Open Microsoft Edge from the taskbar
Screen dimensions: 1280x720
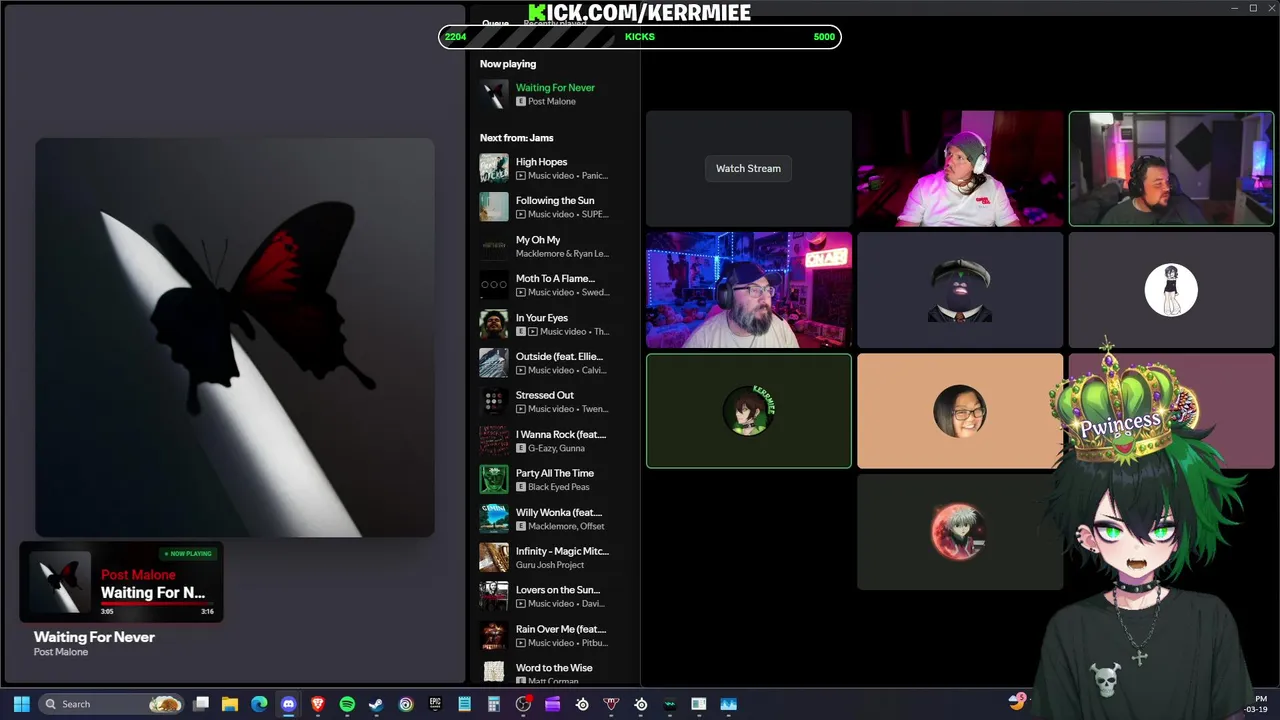259,704
